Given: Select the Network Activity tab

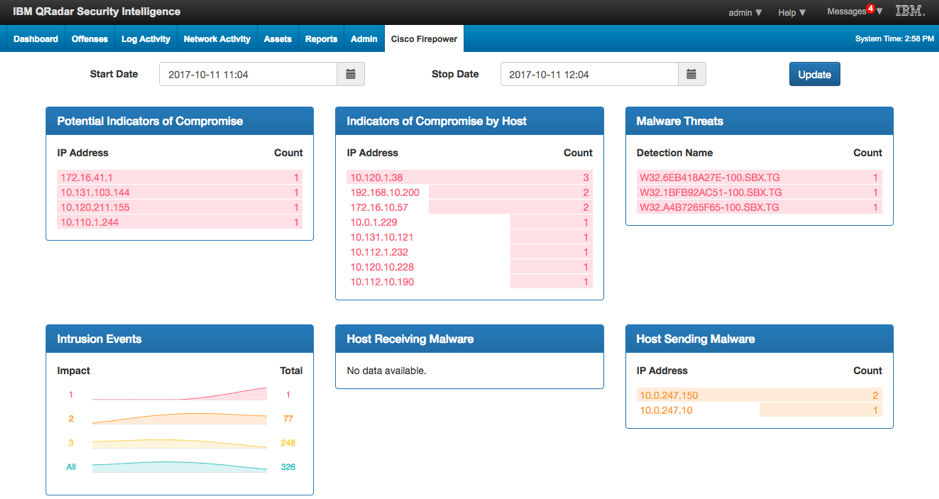Looking at the screenshot, I should pos(217,39).
